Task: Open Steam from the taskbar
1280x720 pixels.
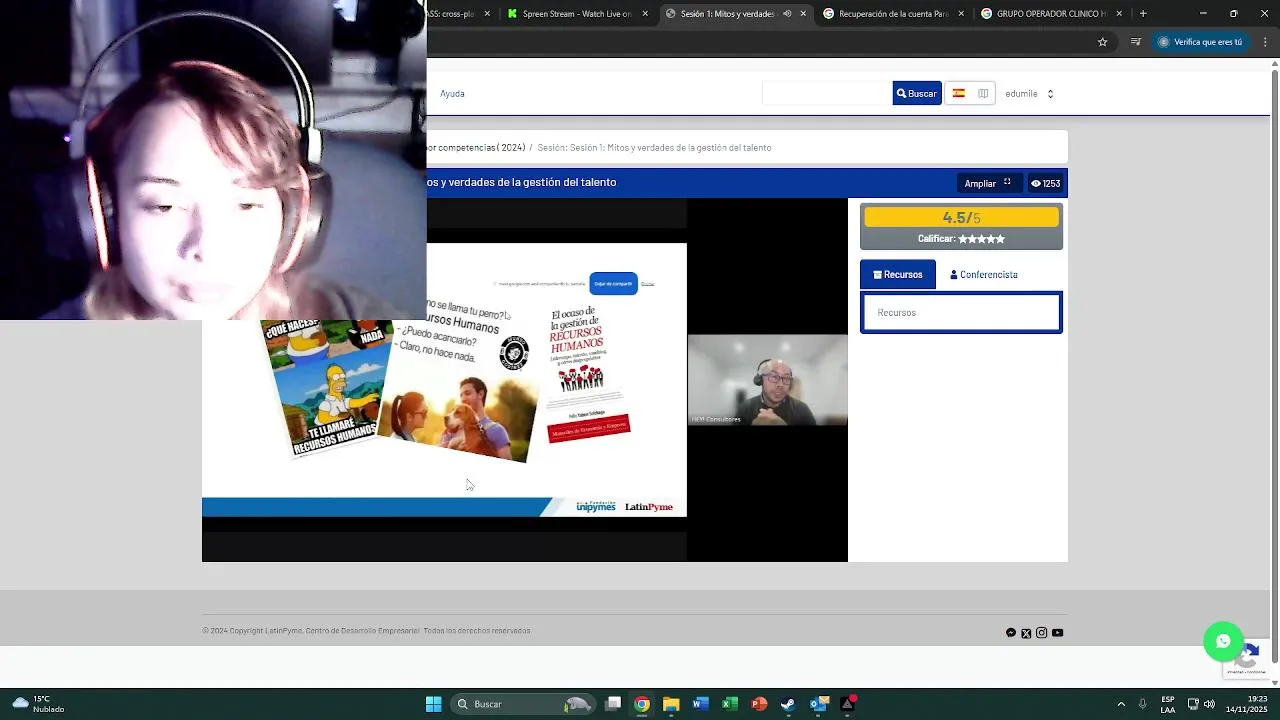Action: click(788, 704)
